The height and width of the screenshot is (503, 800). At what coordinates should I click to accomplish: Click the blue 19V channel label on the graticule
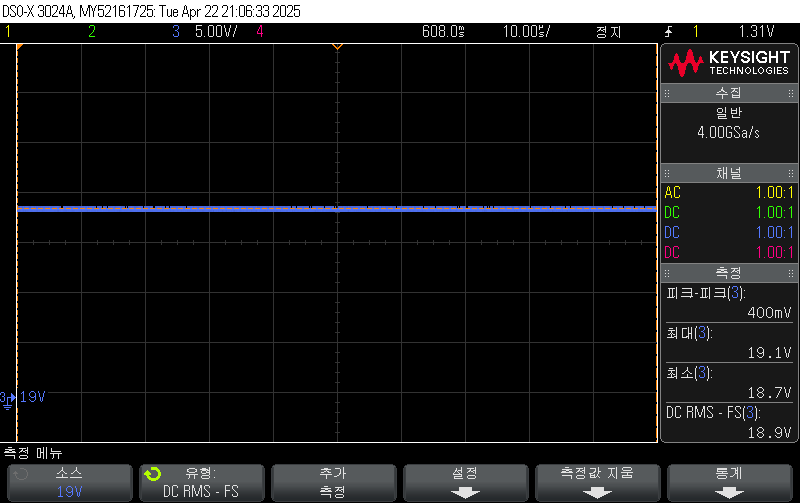[x=33, y=397]
